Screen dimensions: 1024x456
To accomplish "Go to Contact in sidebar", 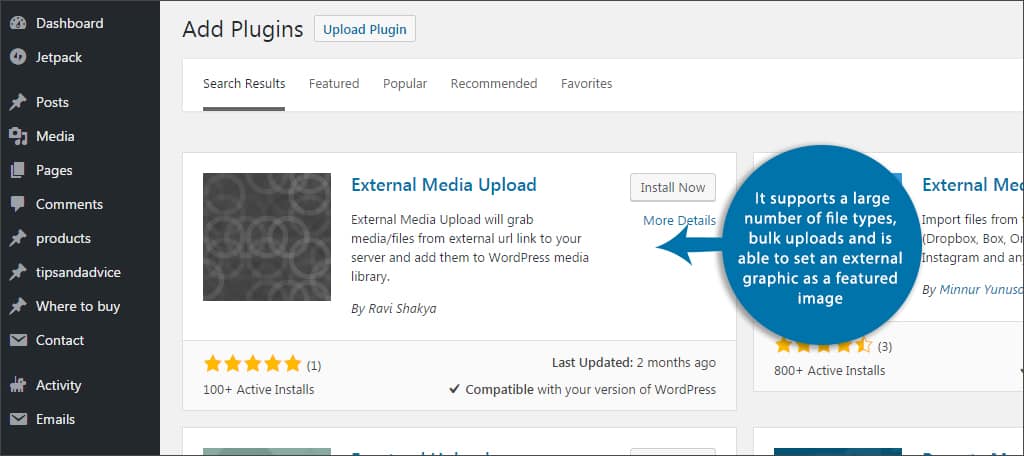I will [60, 340].
